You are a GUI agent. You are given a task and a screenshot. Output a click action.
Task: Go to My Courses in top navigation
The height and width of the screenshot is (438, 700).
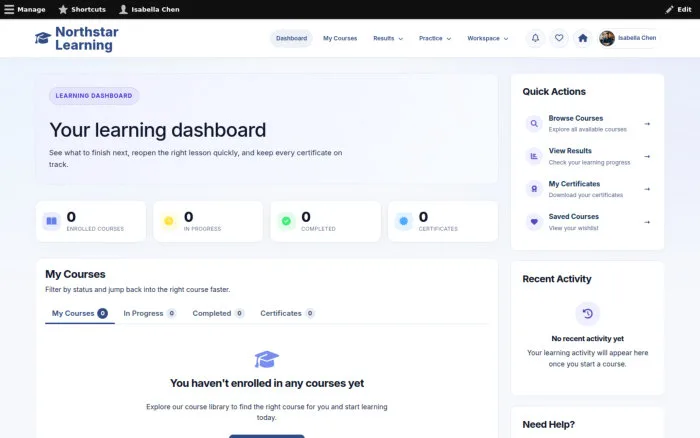(x=340, y=38)
